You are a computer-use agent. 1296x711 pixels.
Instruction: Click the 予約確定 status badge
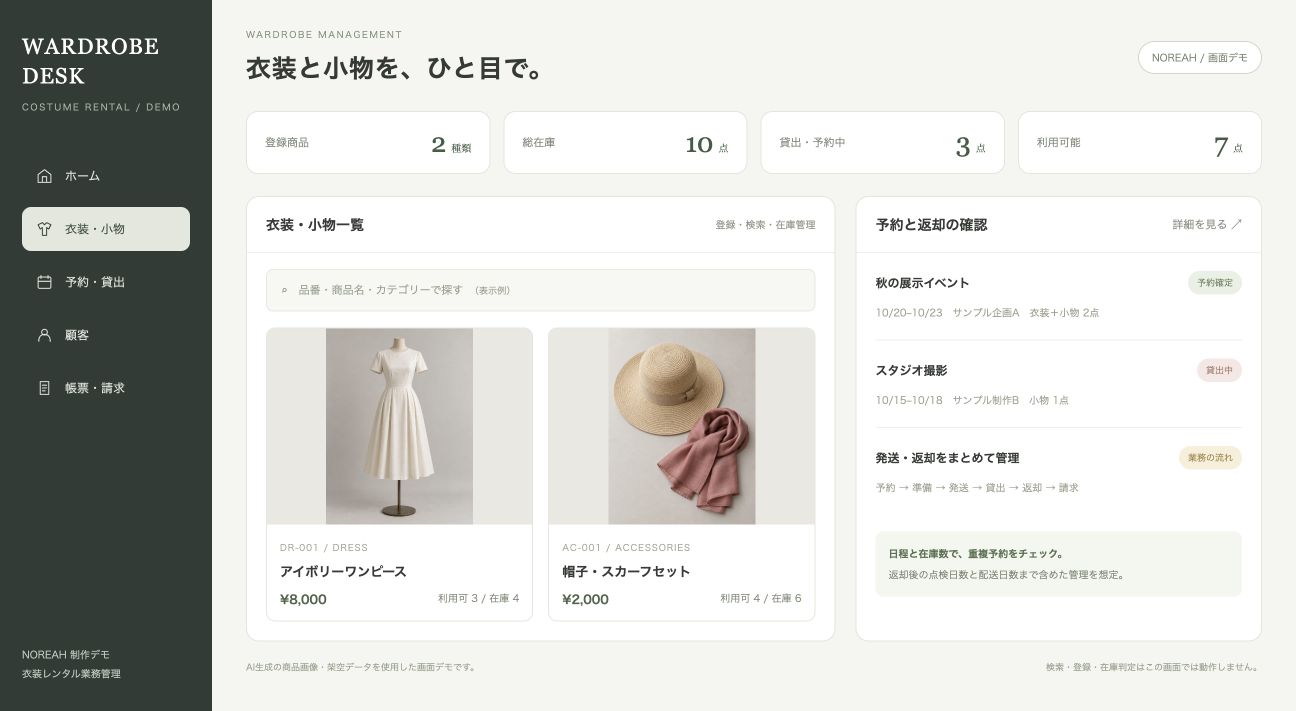(1214, 283)
